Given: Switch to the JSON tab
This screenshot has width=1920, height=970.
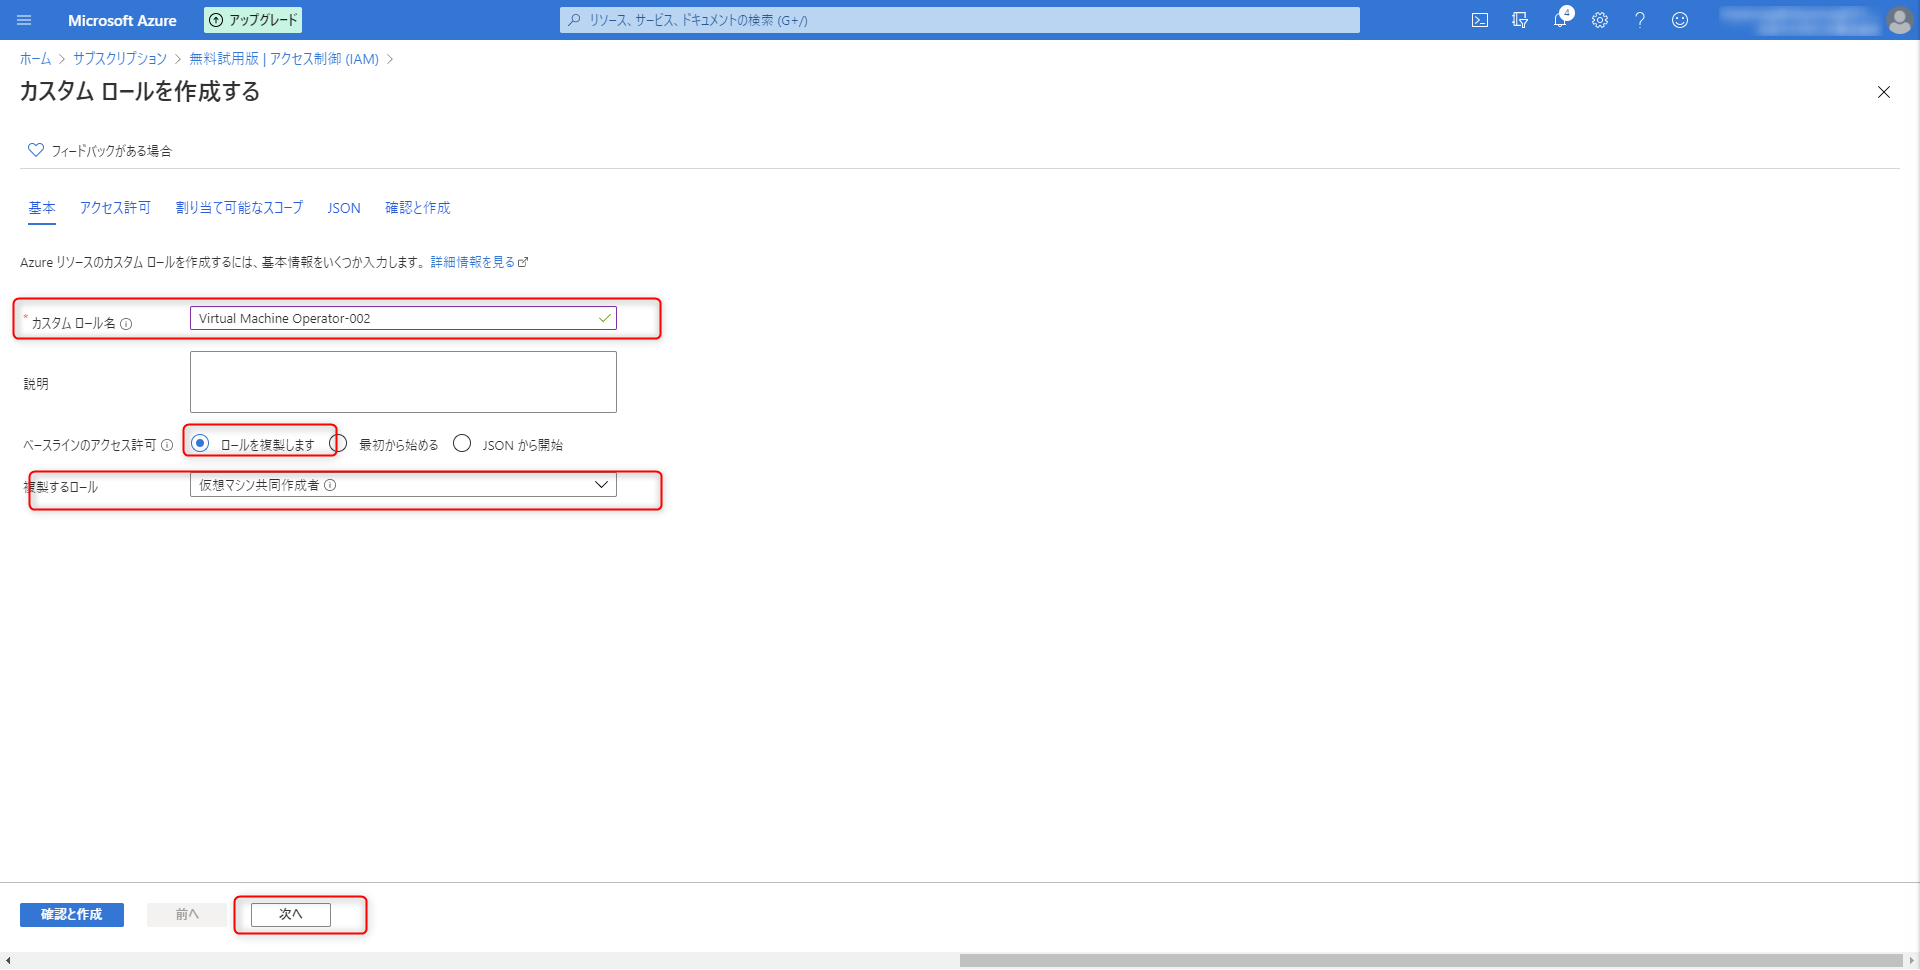Looking at the screenshot, I should point(344,208).
